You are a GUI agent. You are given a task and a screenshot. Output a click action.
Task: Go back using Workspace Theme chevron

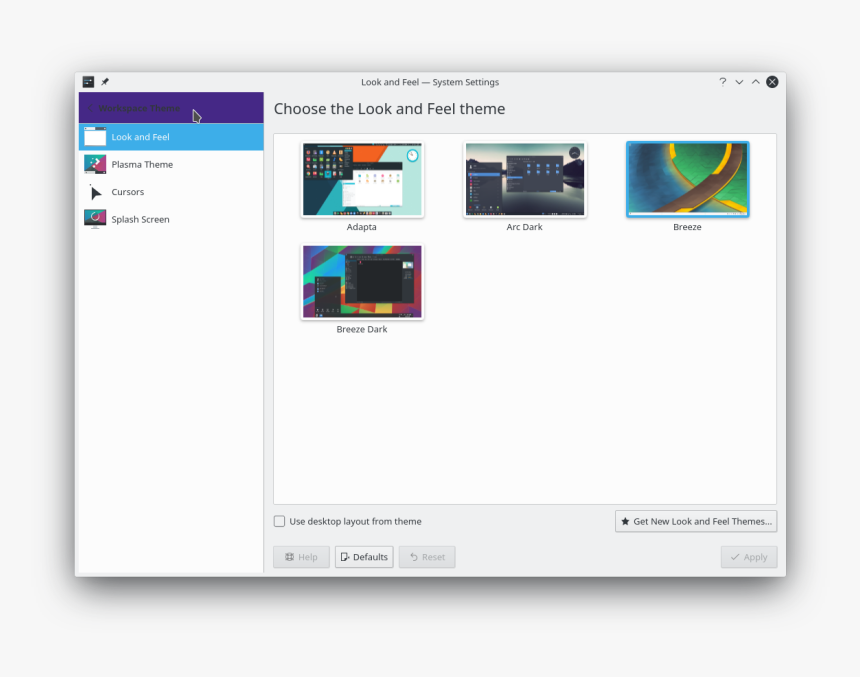[90, 108]
